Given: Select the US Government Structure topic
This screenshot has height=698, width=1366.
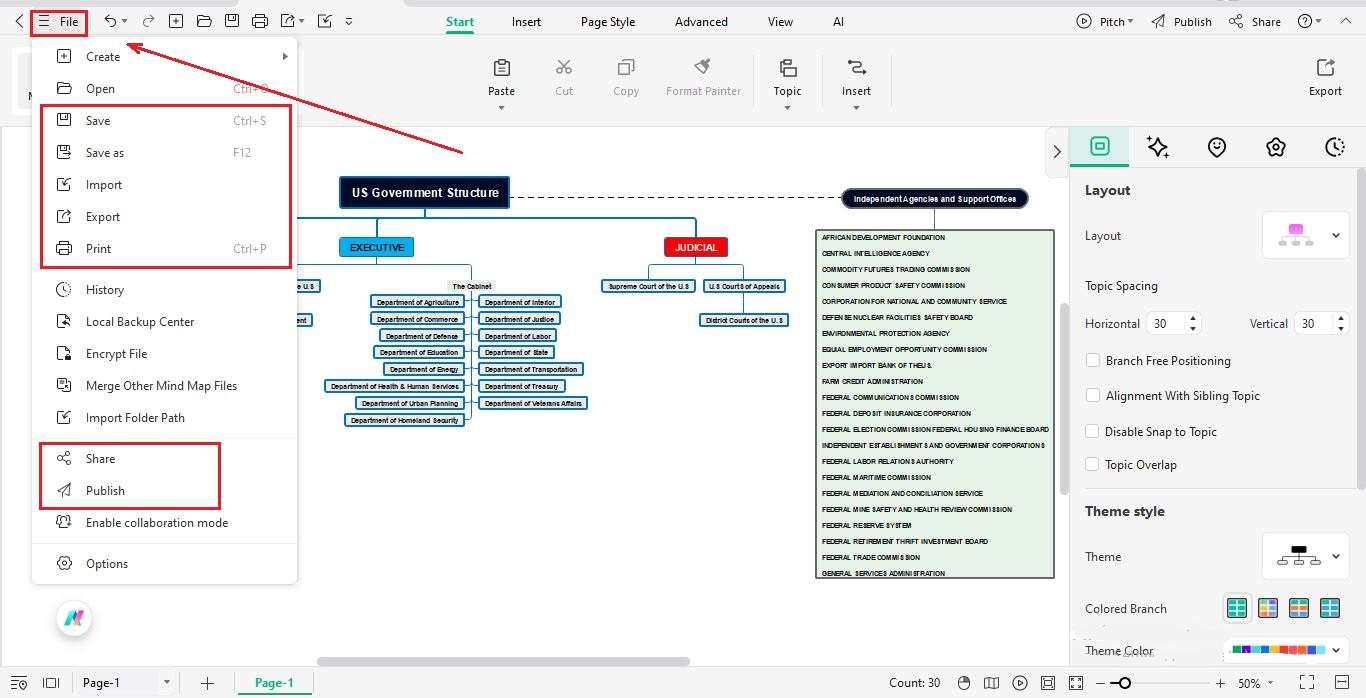Looking at the screenshot, I should (x=425, y=193).
